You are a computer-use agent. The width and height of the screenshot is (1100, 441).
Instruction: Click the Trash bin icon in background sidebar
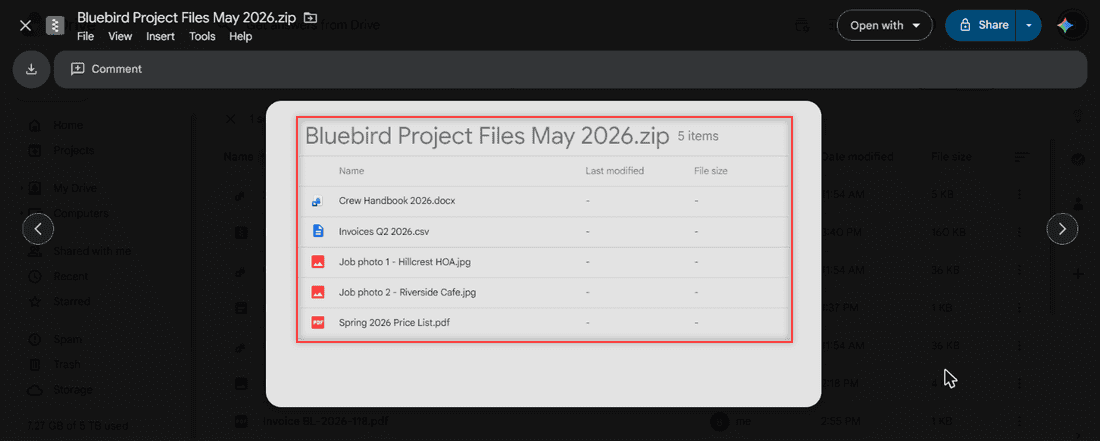pyautogui.click(x=34, y=365)
